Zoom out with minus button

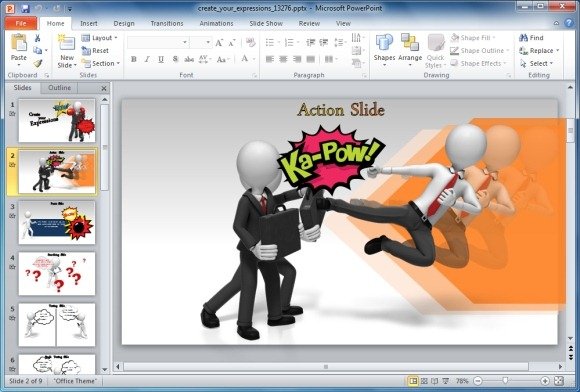pyautogui.click(x=478, y=381)
